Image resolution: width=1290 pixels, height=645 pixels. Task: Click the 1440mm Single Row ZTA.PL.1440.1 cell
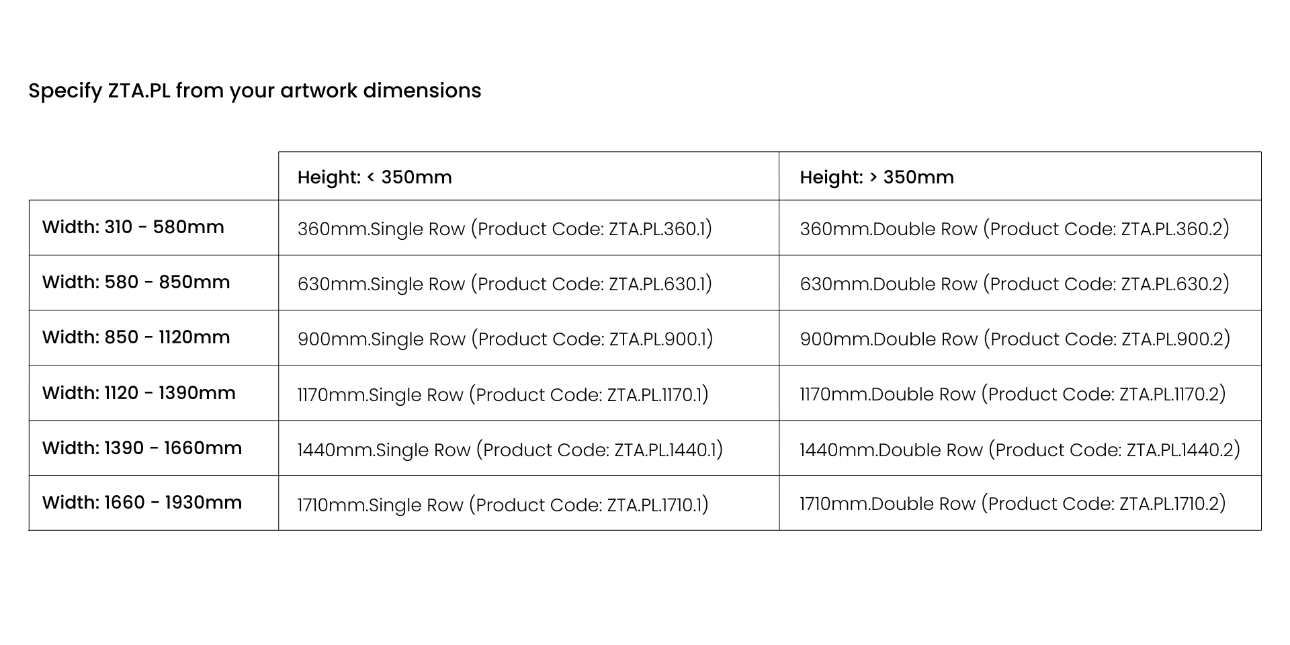pyautogui.click(x=510, y=449)
